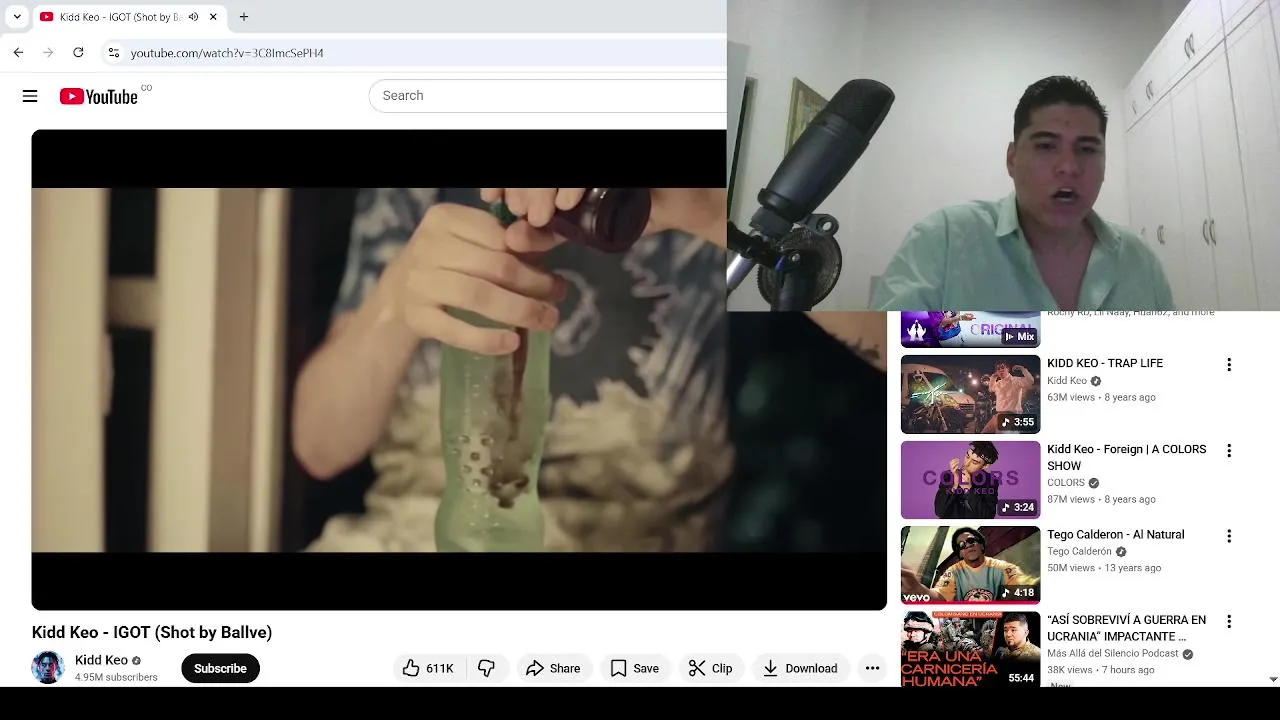Screen dimensions: 1280x720
Task: Open 'ASÍ SOBREVIVÍ A GUERRA EN UCRANIA' title
Action: click(1127, 628)
